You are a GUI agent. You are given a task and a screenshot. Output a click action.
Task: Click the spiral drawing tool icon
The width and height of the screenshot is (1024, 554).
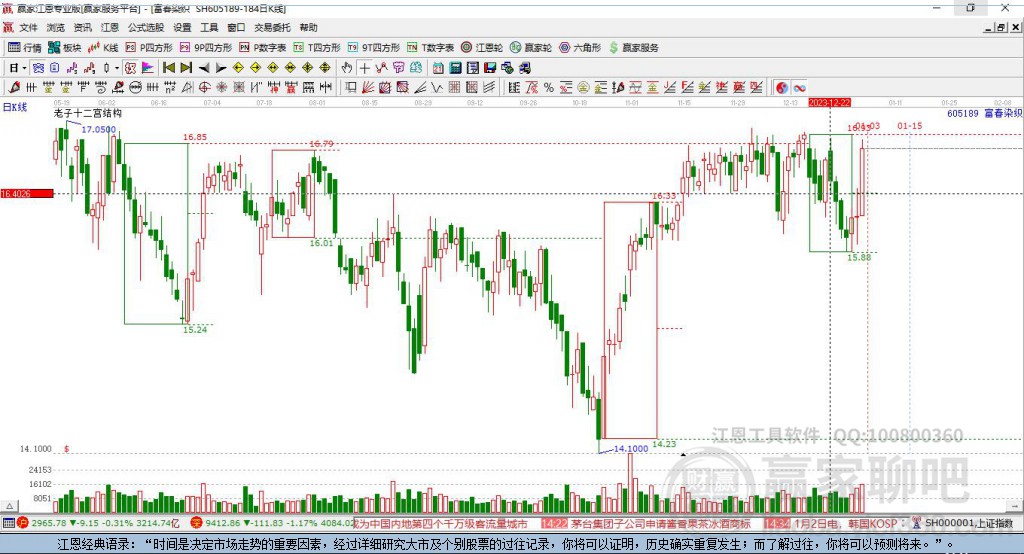(x=101, y=88)
